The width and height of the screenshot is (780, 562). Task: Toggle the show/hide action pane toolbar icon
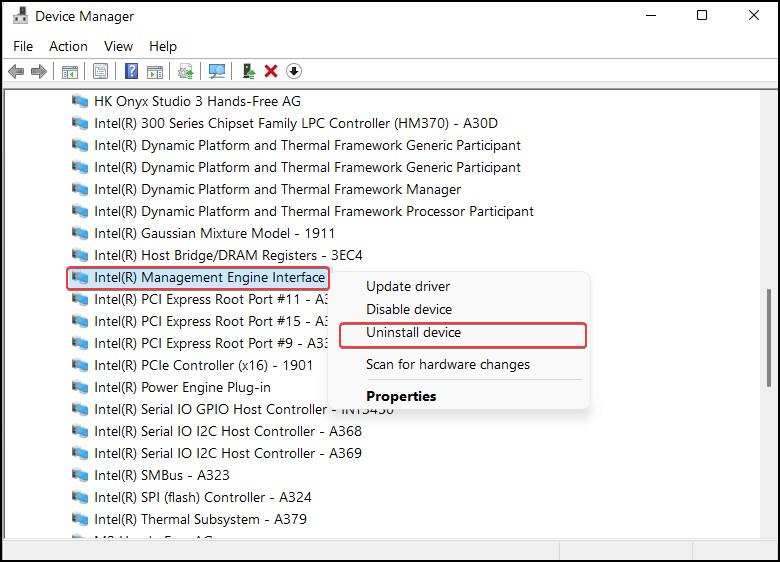pos(155,72)
